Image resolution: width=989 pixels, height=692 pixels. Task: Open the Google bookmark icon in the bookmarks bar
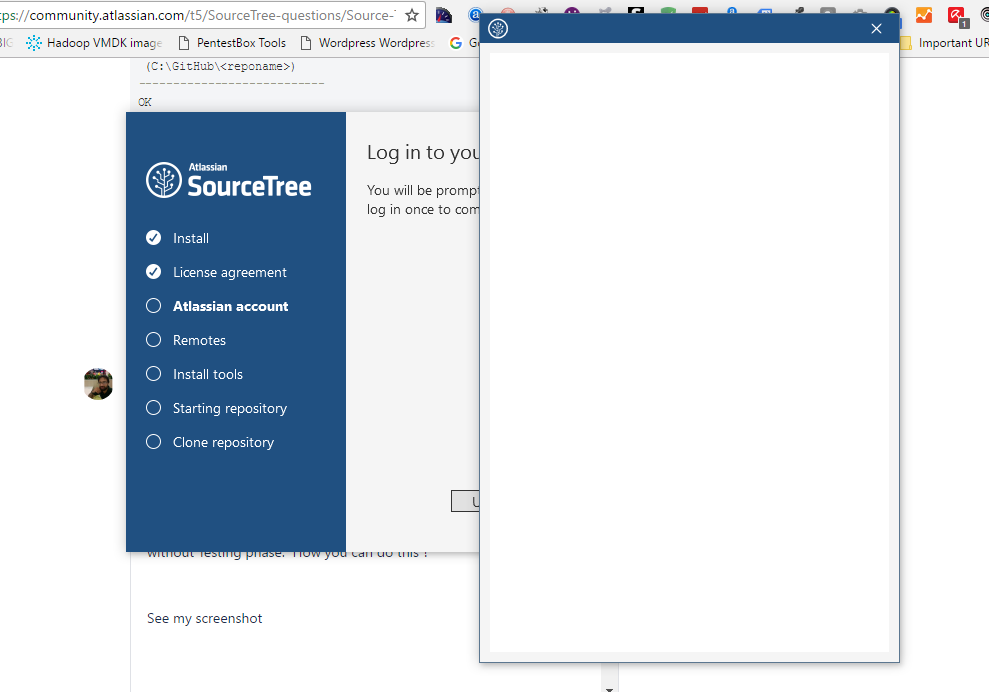tap(455, 43)
